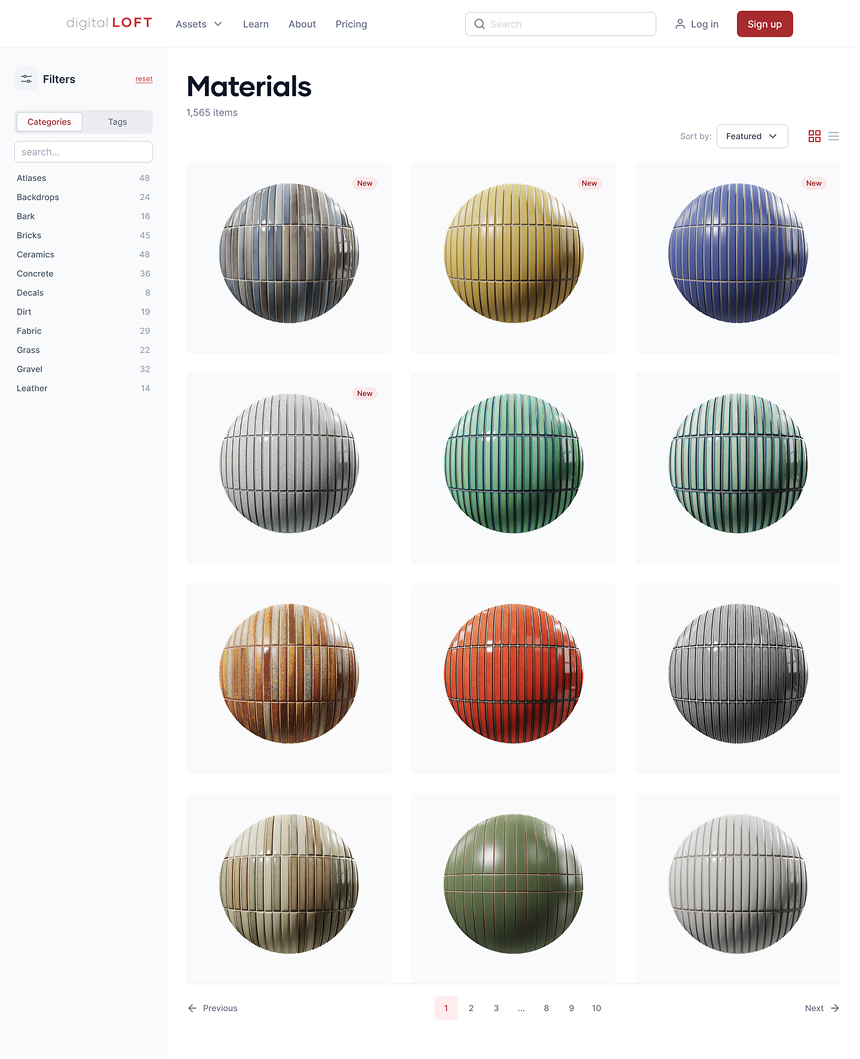Open the Featured sort dropdown
Screen dimensions: 860x1059
752,136
